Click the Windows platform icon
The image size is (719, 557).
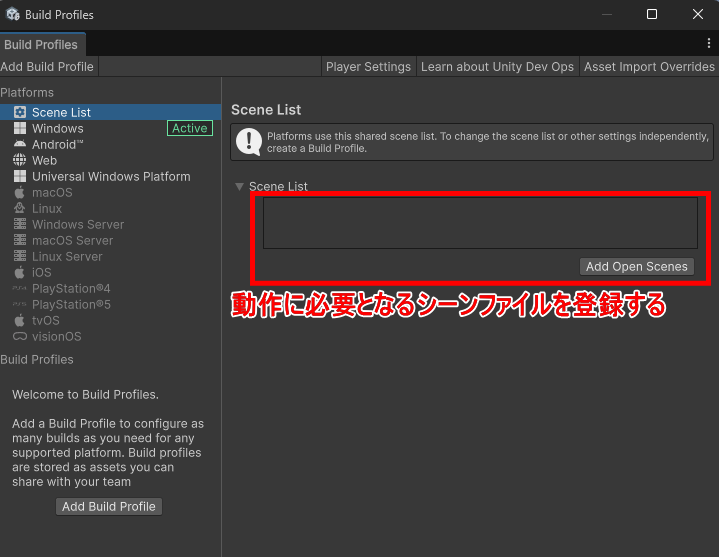point(20,128)
